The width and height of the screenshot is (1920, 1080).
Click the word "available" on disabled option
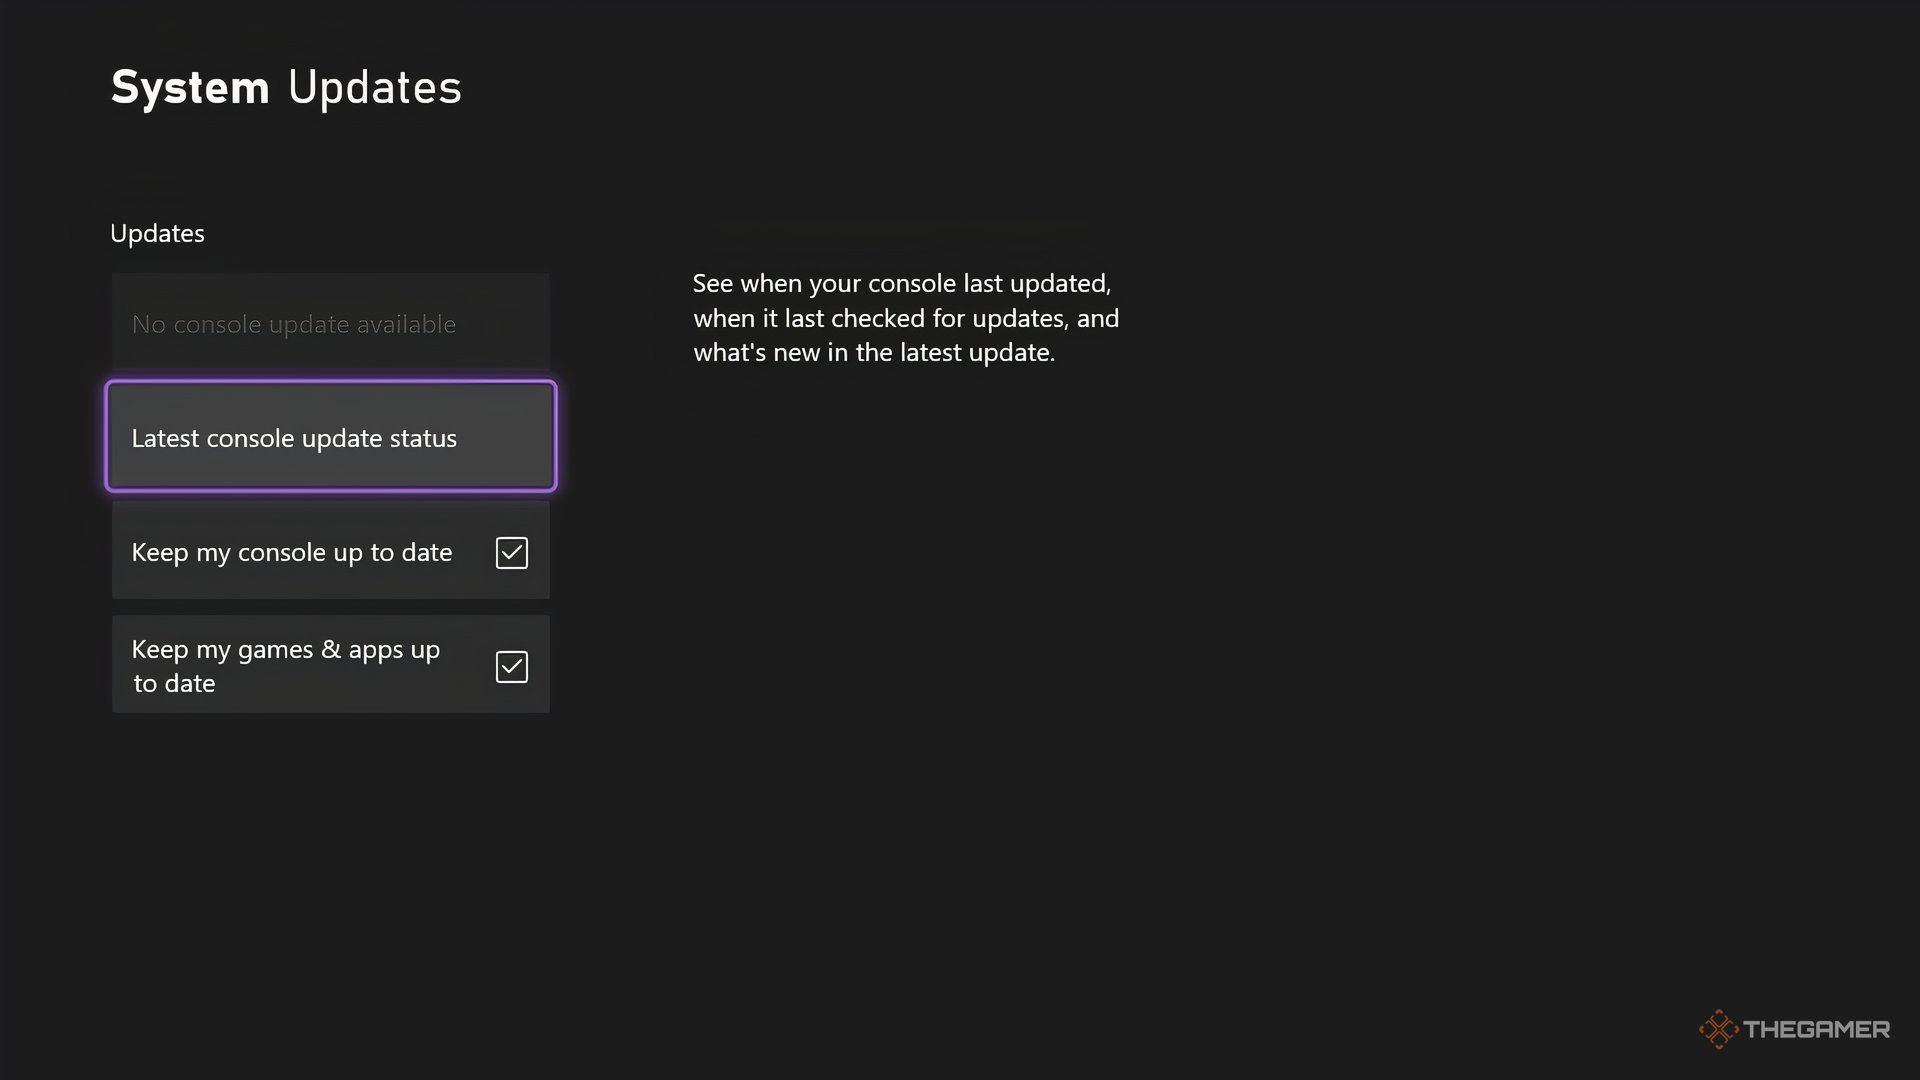(x=406, y=324)
